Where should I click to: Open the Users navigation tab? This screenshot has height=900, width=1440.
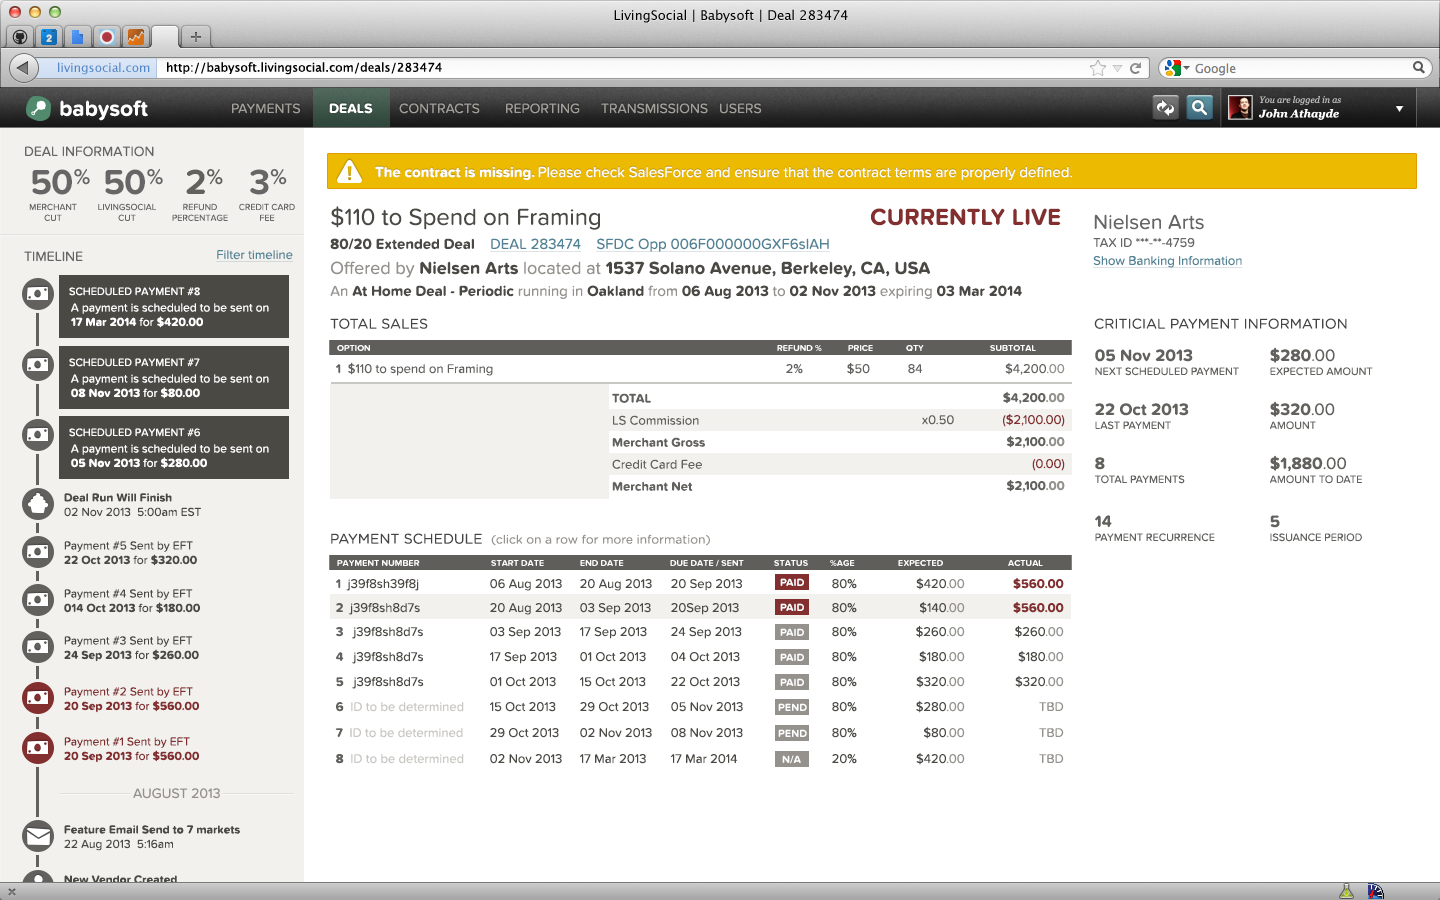[740, 108]
